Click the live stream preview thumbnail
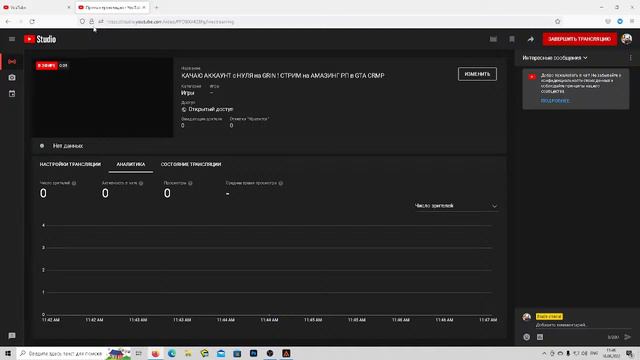 tap(102, 97)
